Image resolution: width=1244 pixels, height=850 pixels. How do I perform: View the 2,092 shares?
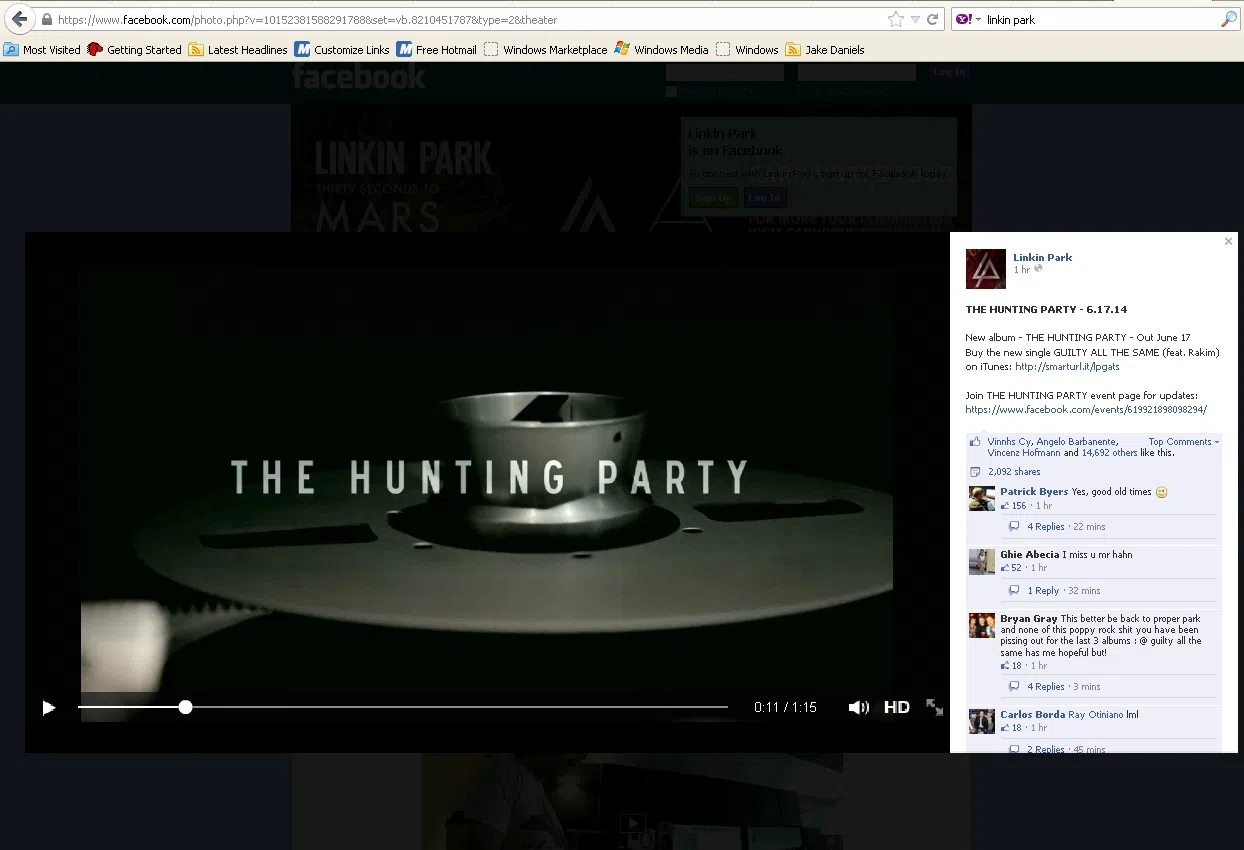pyautogui.click(x=1014, y=472)
